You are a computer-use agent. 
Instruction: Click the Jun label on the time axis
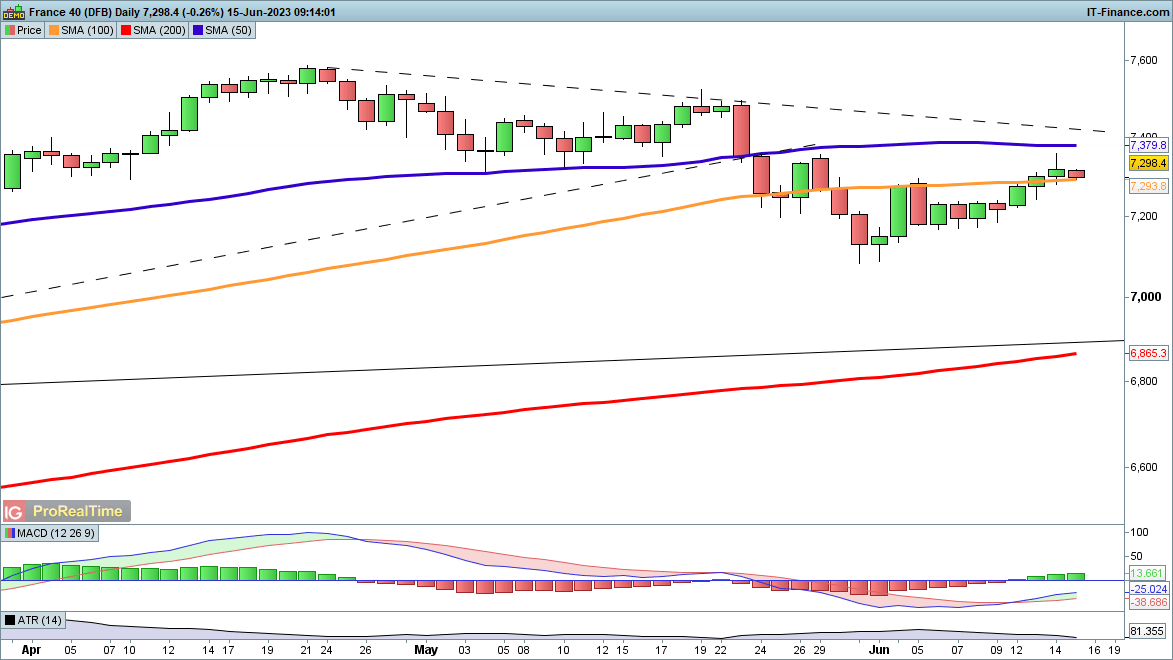[x=878, y=650]
